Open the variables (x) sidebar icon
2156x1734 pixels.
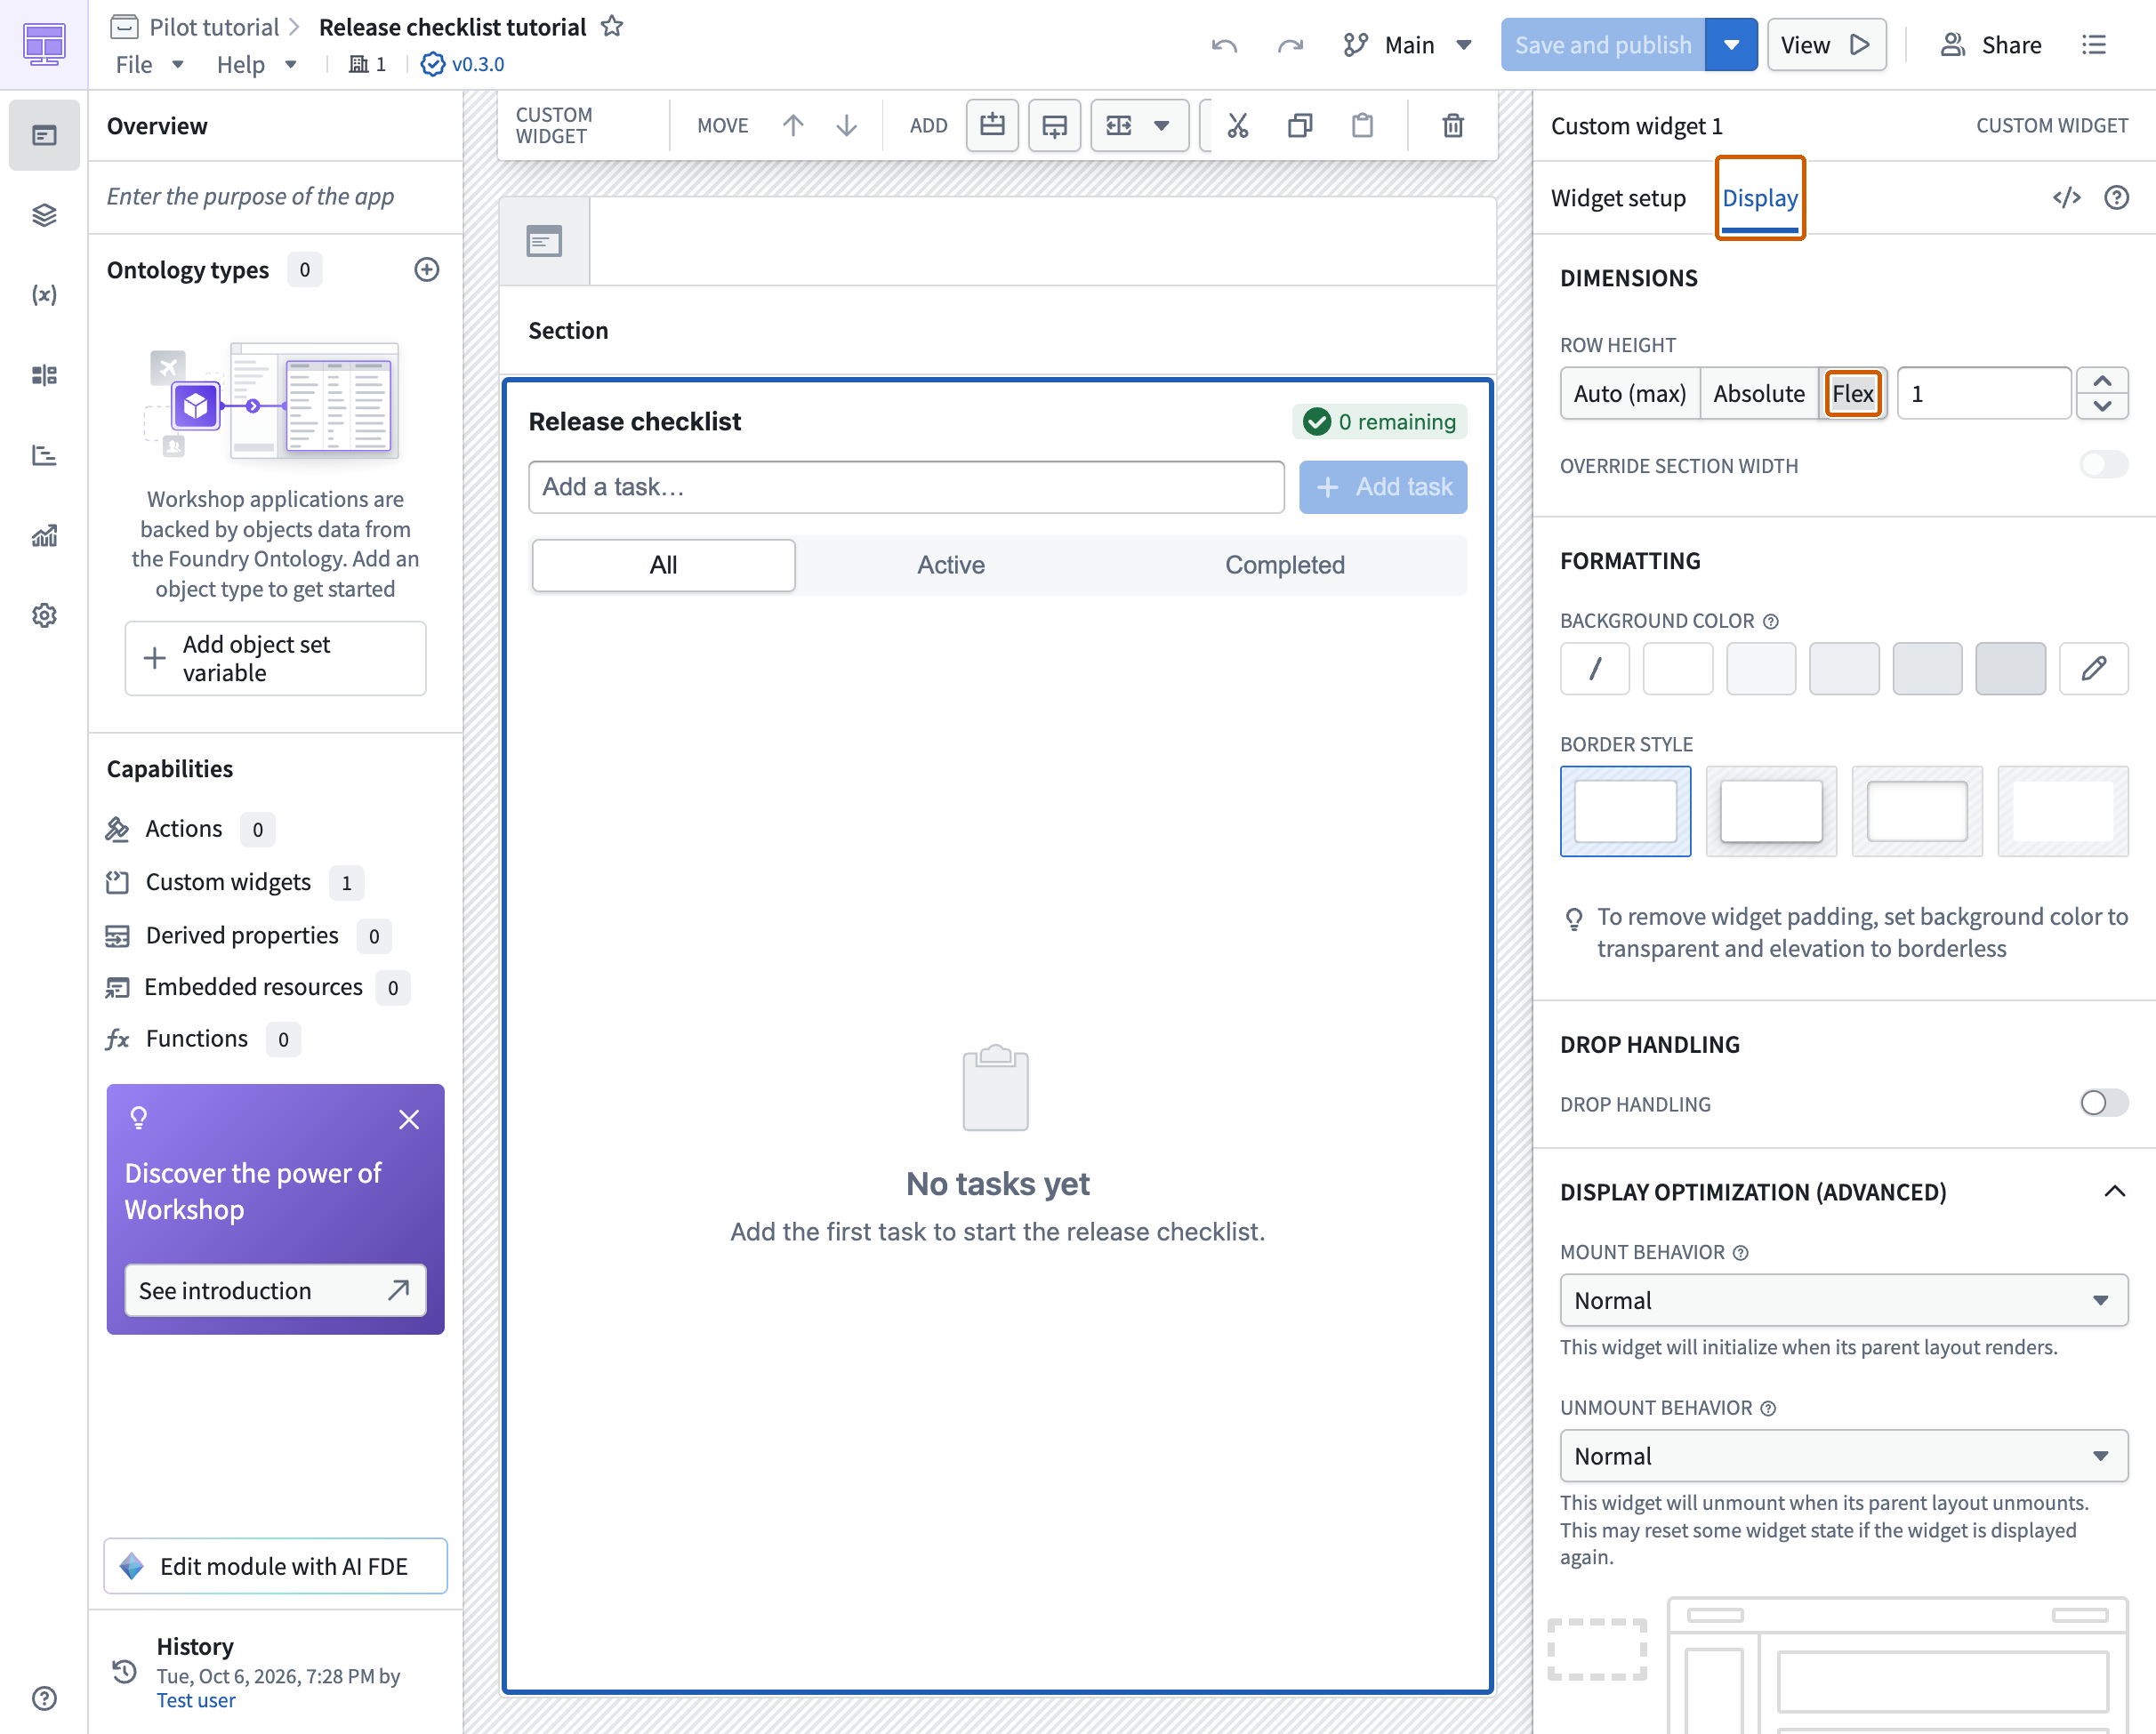coord(44,295)
